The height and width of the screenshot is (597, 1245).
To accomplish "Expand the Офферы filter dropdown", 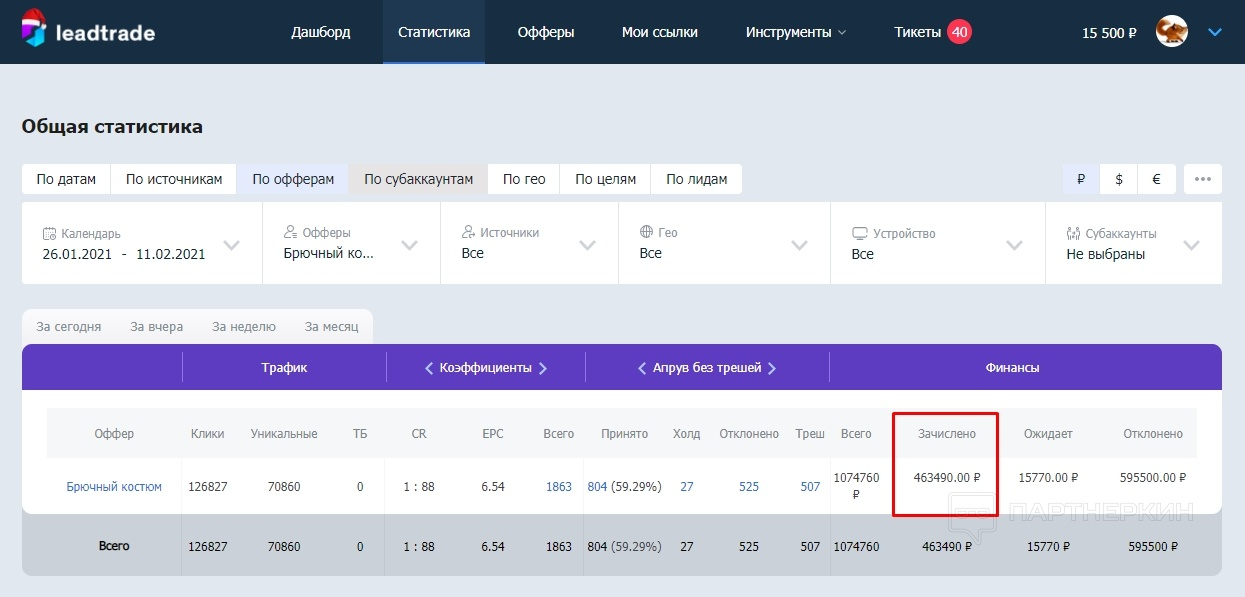I will 409,245.
